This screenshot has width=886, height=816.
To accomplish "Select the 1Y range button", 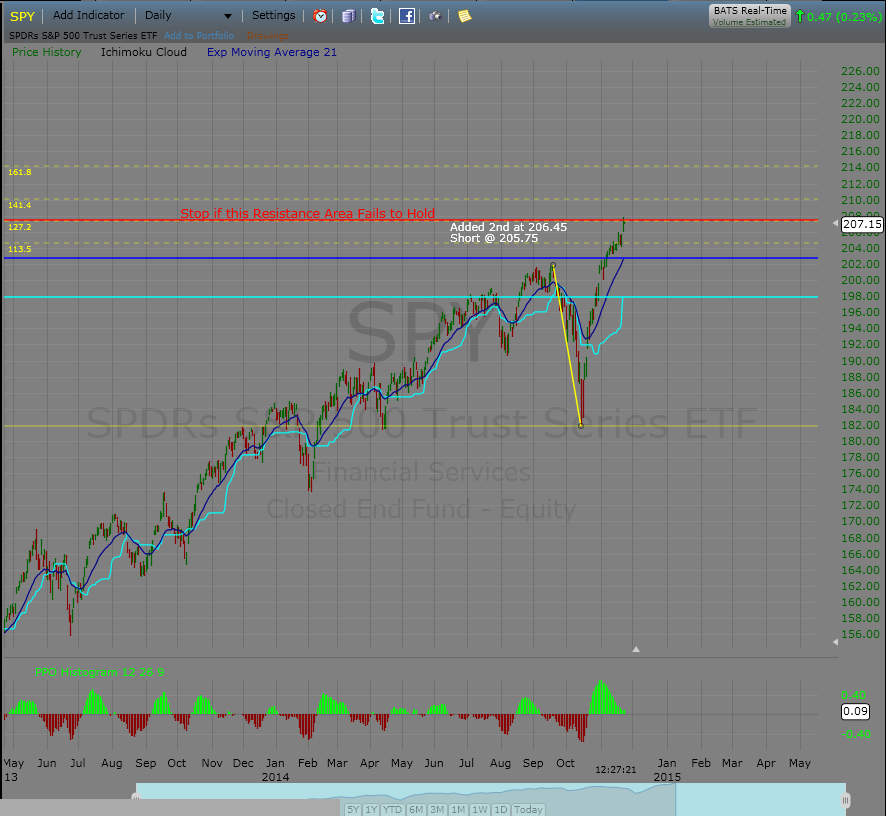I will pos(371,809).
